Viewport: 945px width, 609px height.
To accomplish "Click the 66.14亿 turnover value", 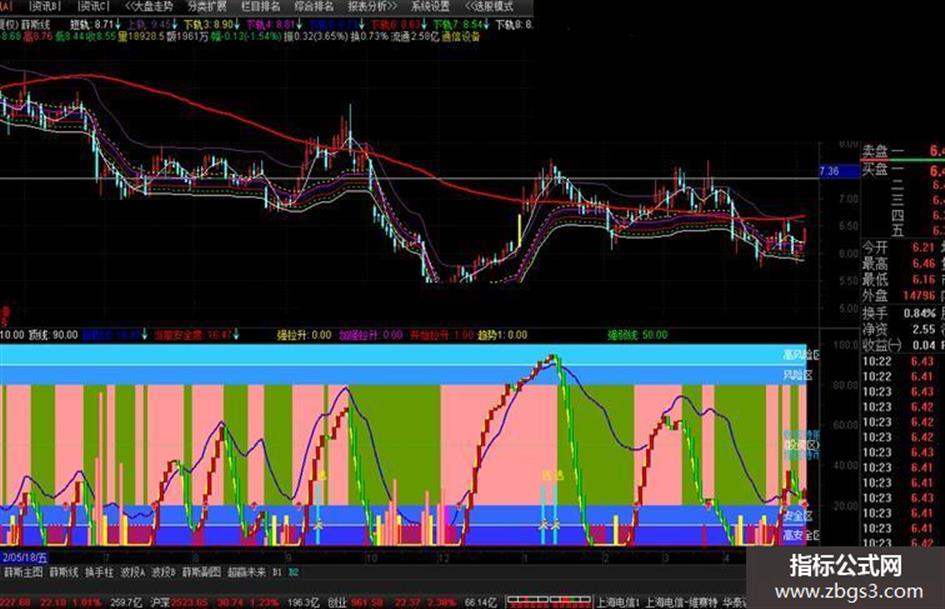I will [x=481, y=602].
